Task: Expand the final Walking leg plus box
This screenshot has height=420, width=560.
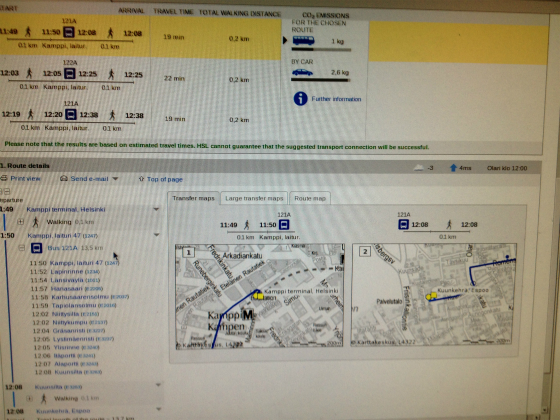Action: tap(30, 398)
